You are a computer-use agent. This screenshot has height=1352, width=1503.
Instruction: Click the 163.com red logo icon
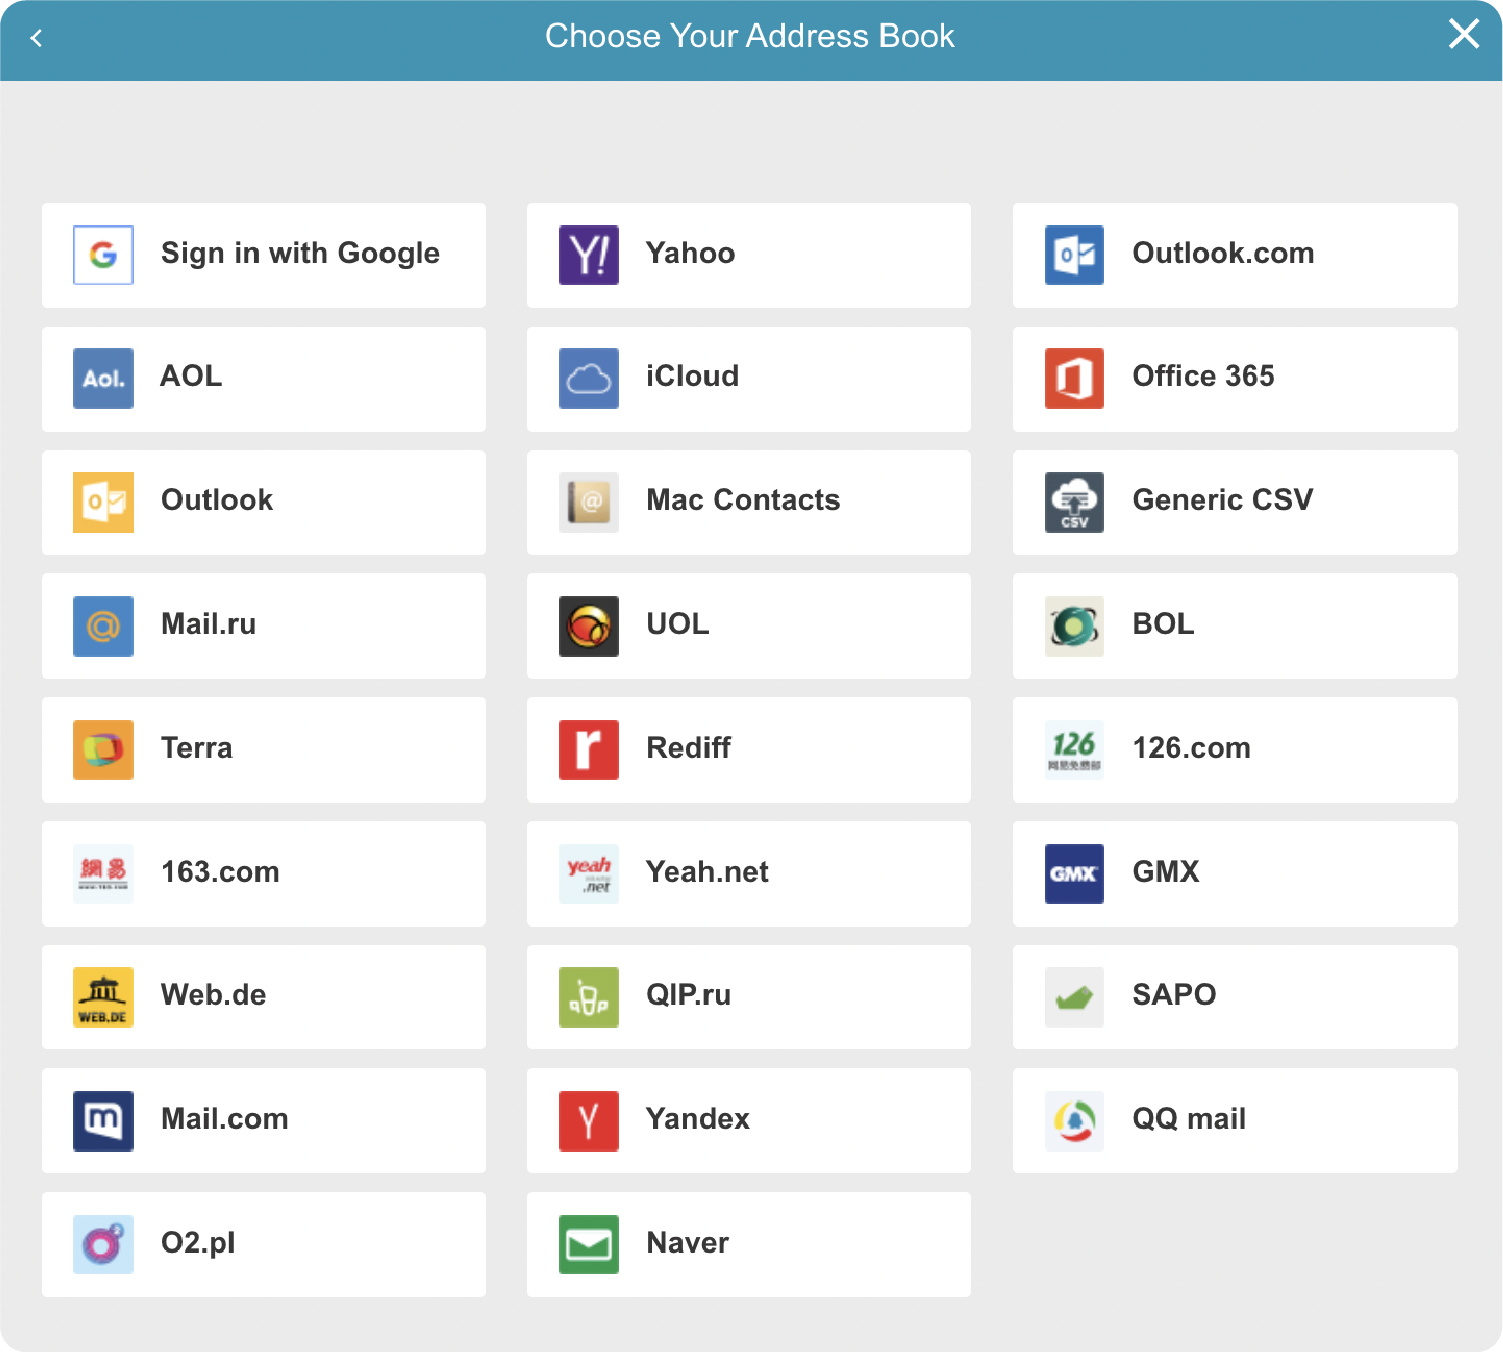point(103,874)
